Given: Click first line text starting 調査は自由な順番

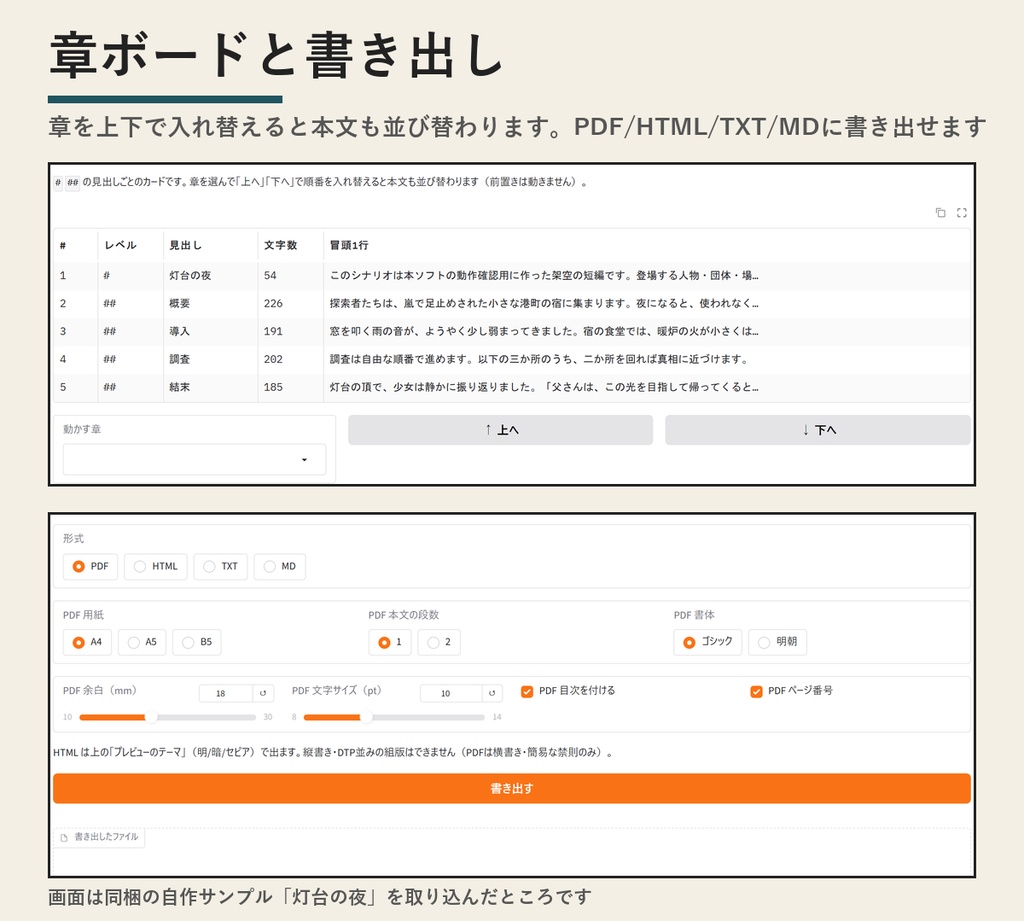Looking at the screenshot, I should point(539,359).
